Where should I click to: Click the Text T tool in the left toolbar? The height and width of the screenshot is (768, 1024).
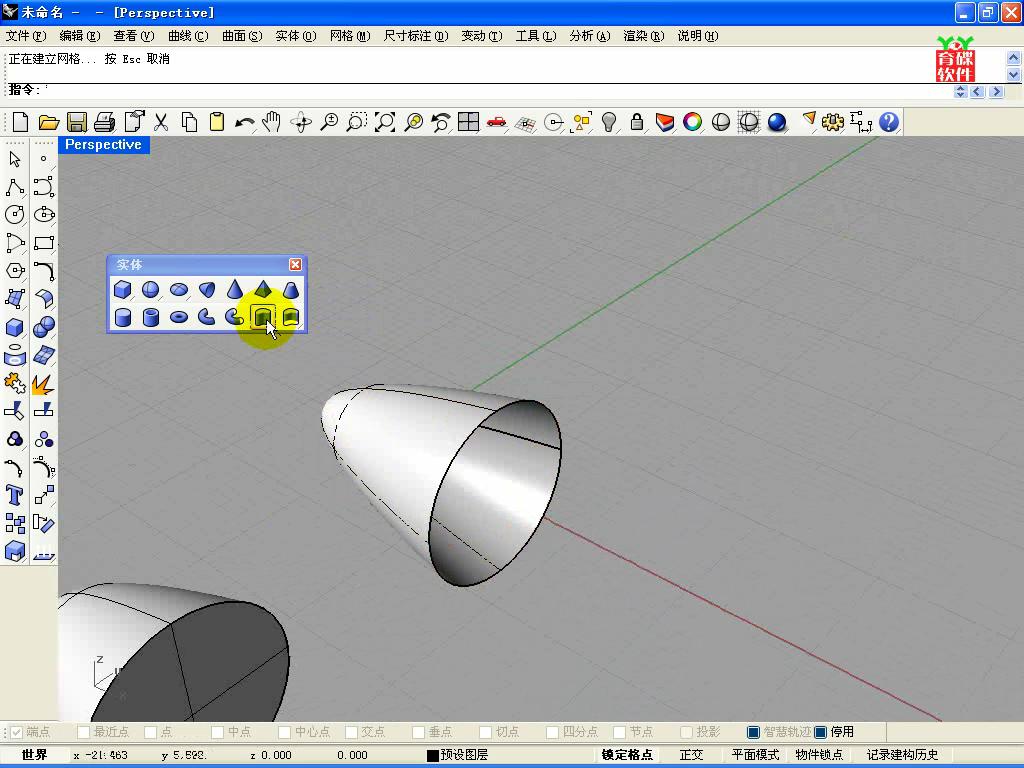tap(14, 495)
